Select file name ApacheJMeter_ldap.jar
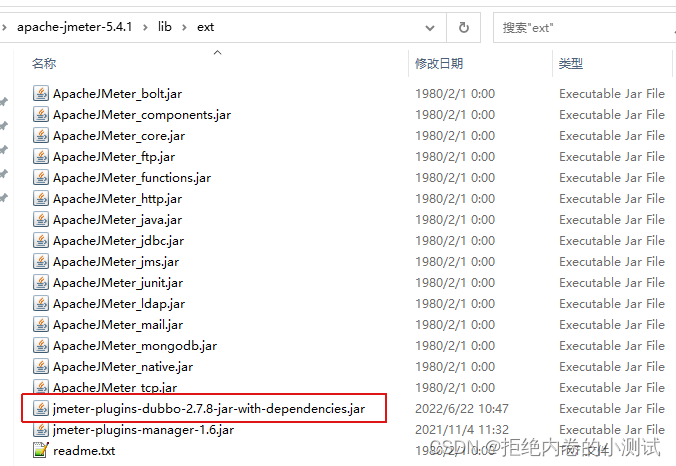 [119, 304]
